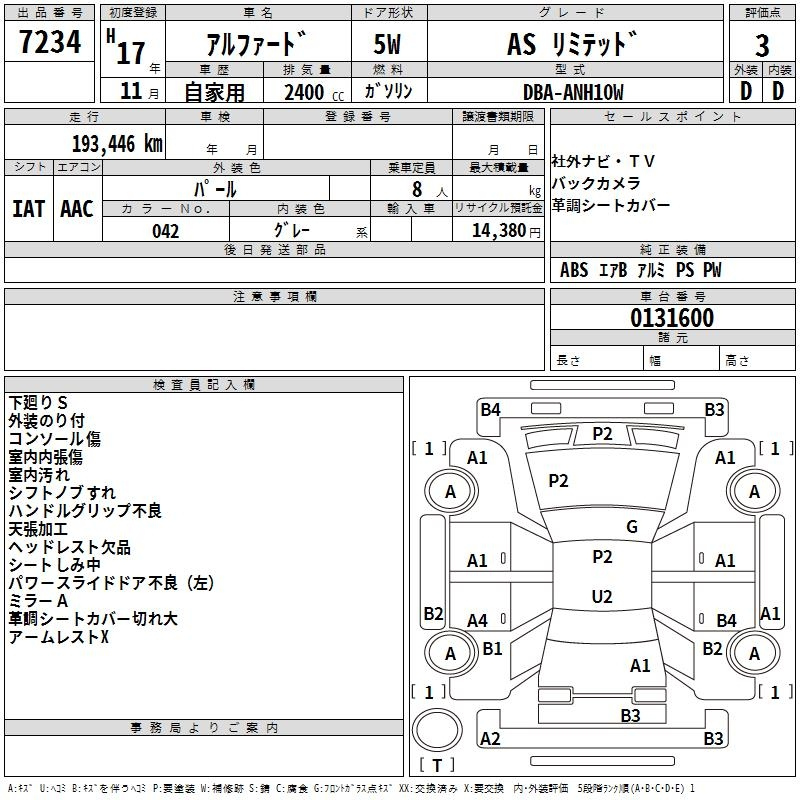Screen dimensions: 800x800
Task: Select the exterior color パール
Action: (215, 189)
